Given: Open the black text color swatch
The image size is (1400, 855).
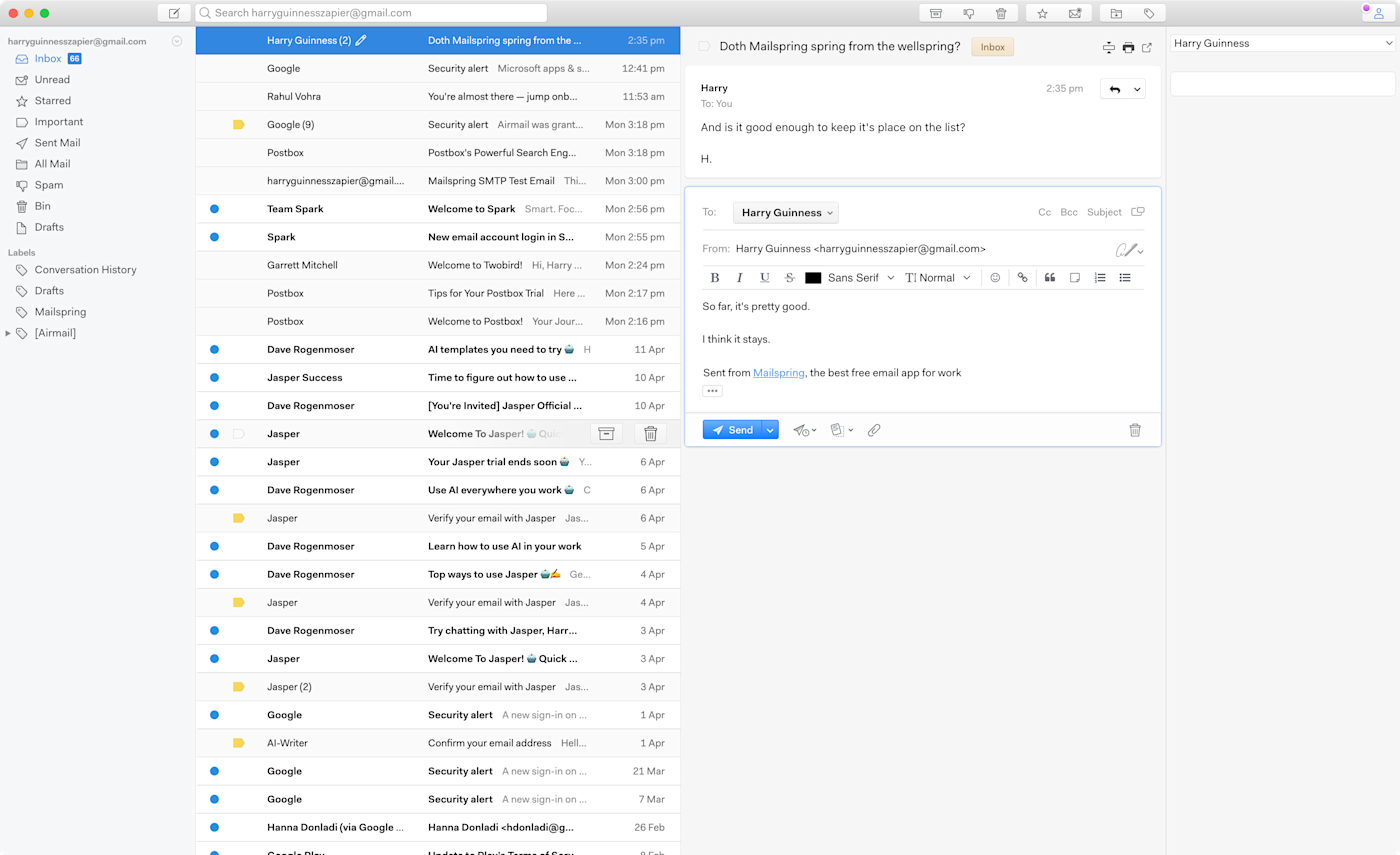Looking at the screenshot, I should click(813, 278).
